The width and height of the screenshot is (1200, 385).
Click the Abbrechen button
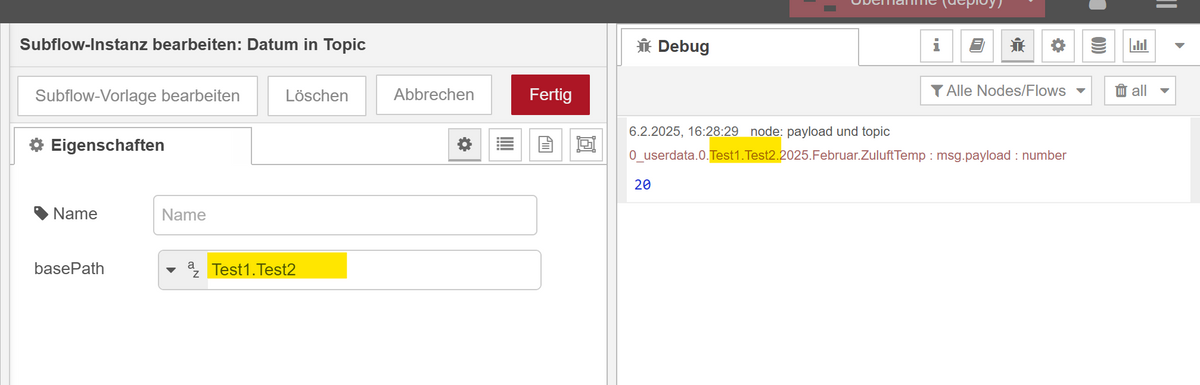tap(434, 95)
